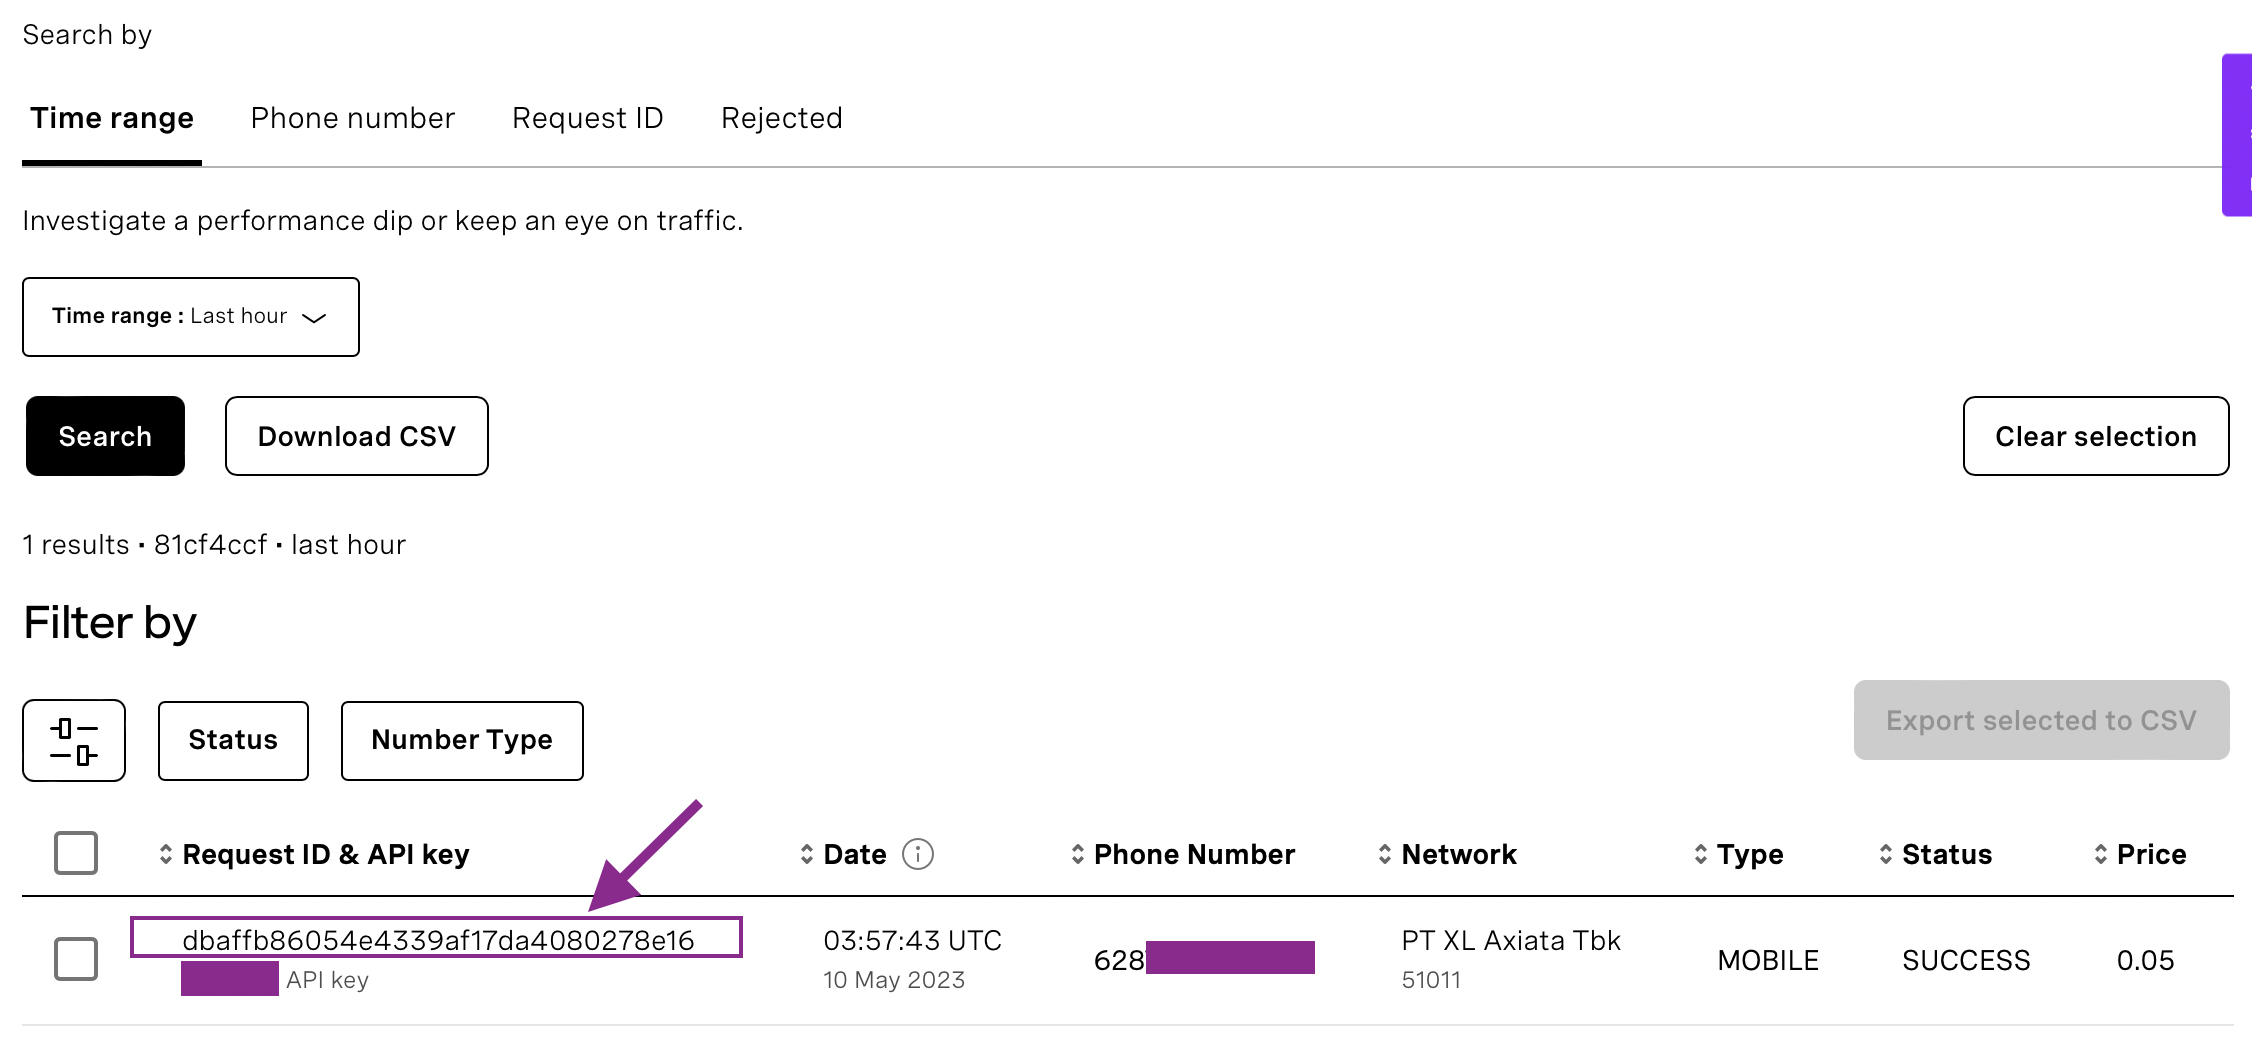
Task: Expand the Time range Last hour dropdown
Action: click(x=191, y=317)
